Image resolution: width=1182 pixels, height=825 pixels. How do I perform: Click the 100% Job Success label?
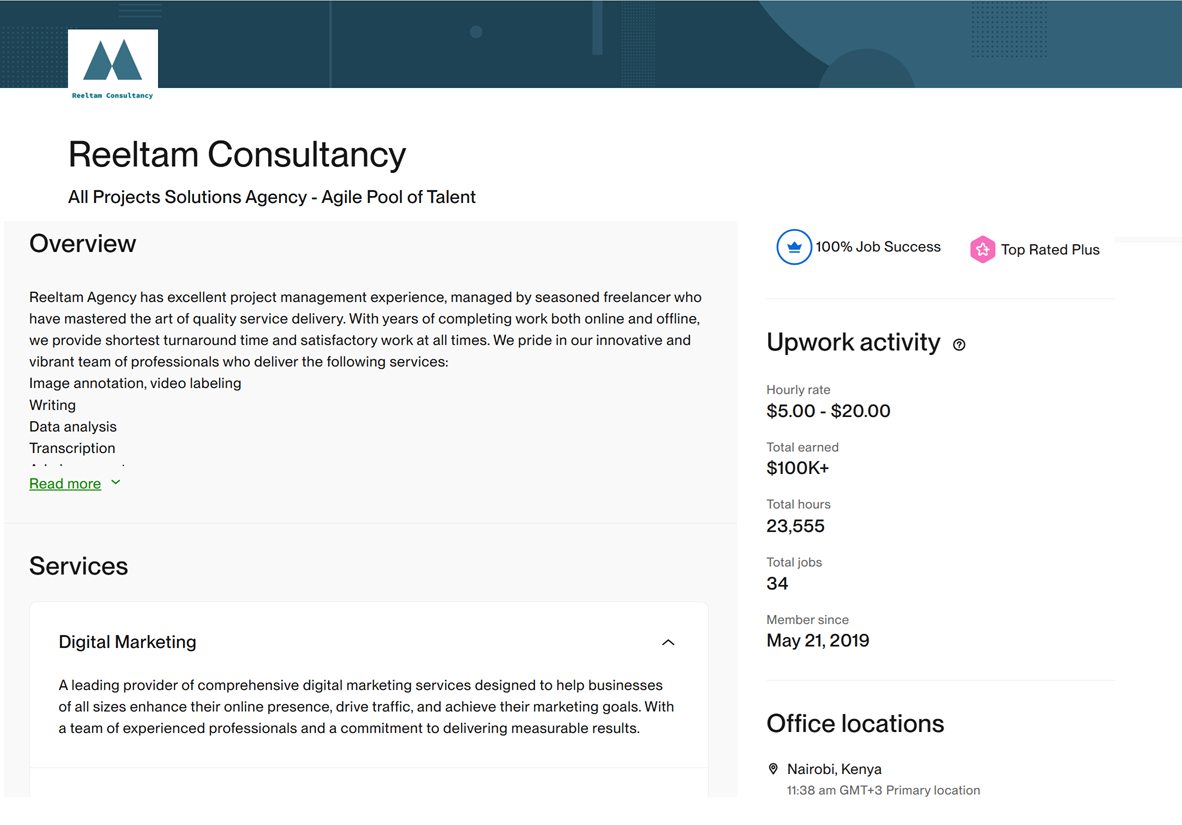coord(877,247)
